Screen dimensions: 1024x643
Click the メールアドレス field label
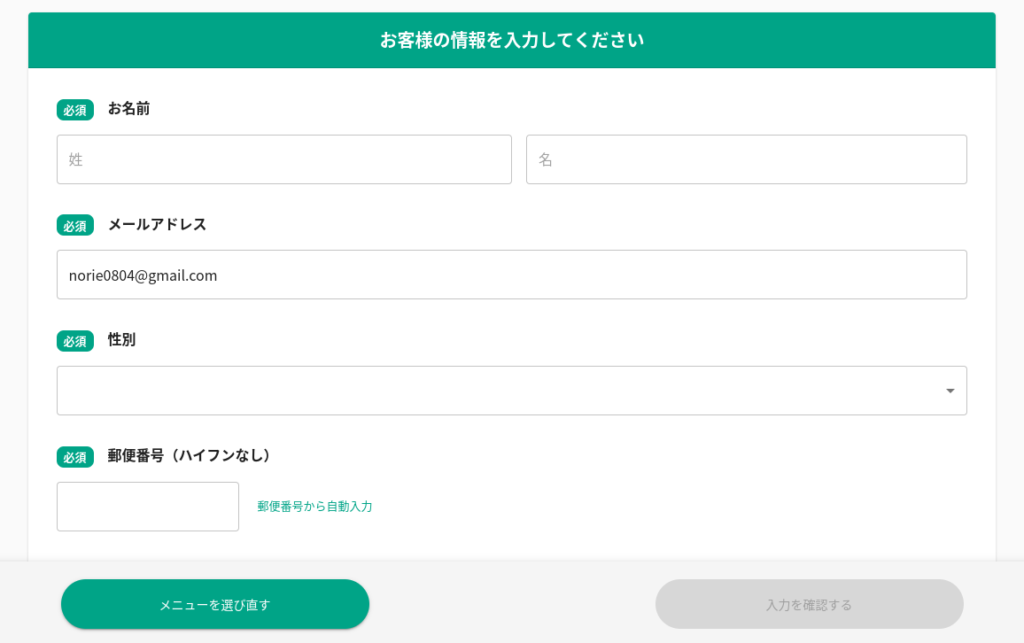click(157, 225)
